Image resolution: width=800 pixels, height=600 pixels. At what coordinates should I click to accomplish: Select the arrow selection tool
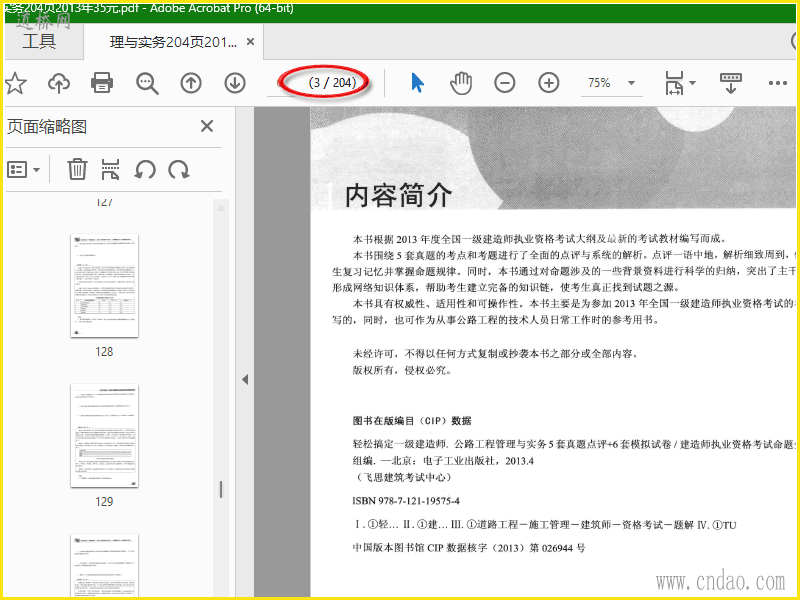click(417, 83)
